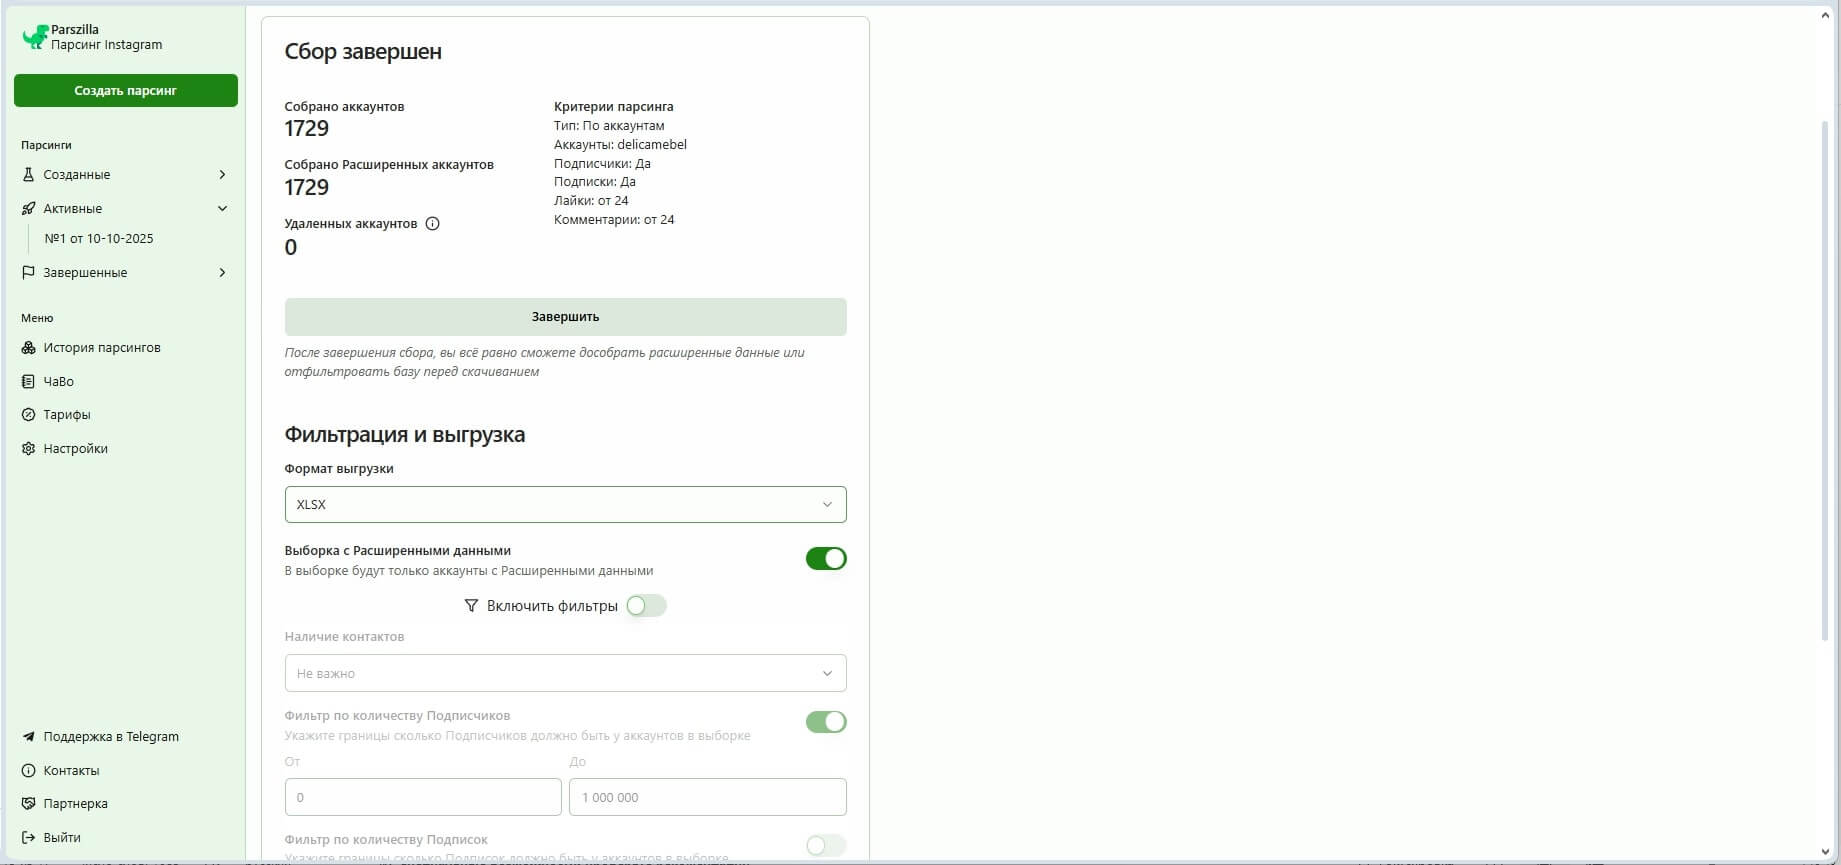Image resolution: width=1841 pixels, height=865 pixels.
Task: Click the До subscribers maximum field
Action: coord(707,797)
